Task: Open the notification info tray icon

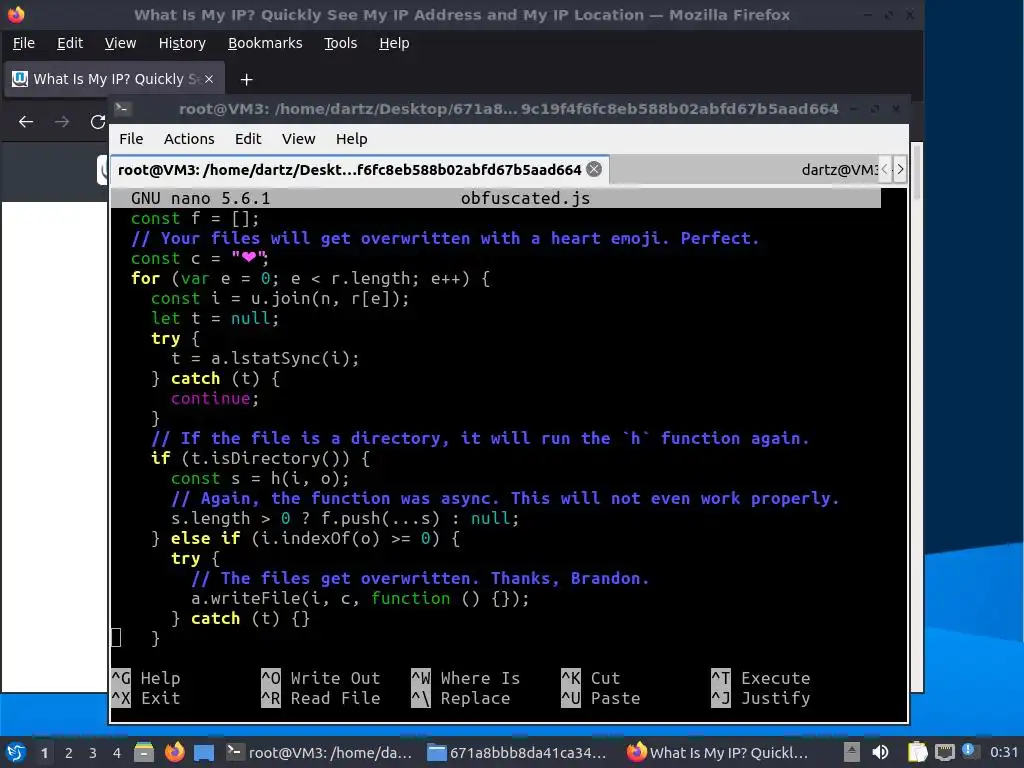Action: [968, 751]
